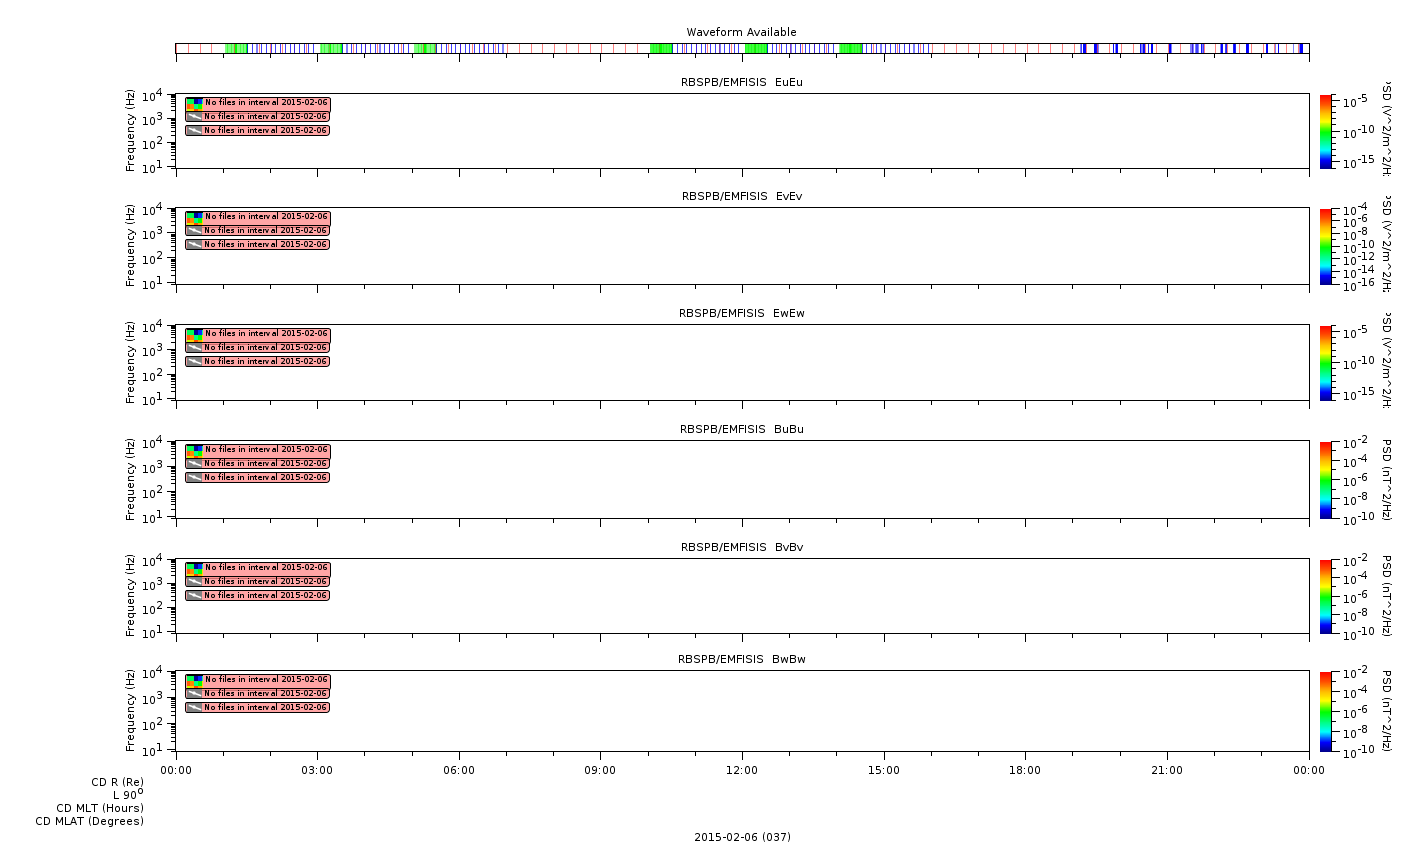Click the date label 2015-02-06 (037)
The width and height of the screenshot is (1408, 859).
click(x=742, y=837)
